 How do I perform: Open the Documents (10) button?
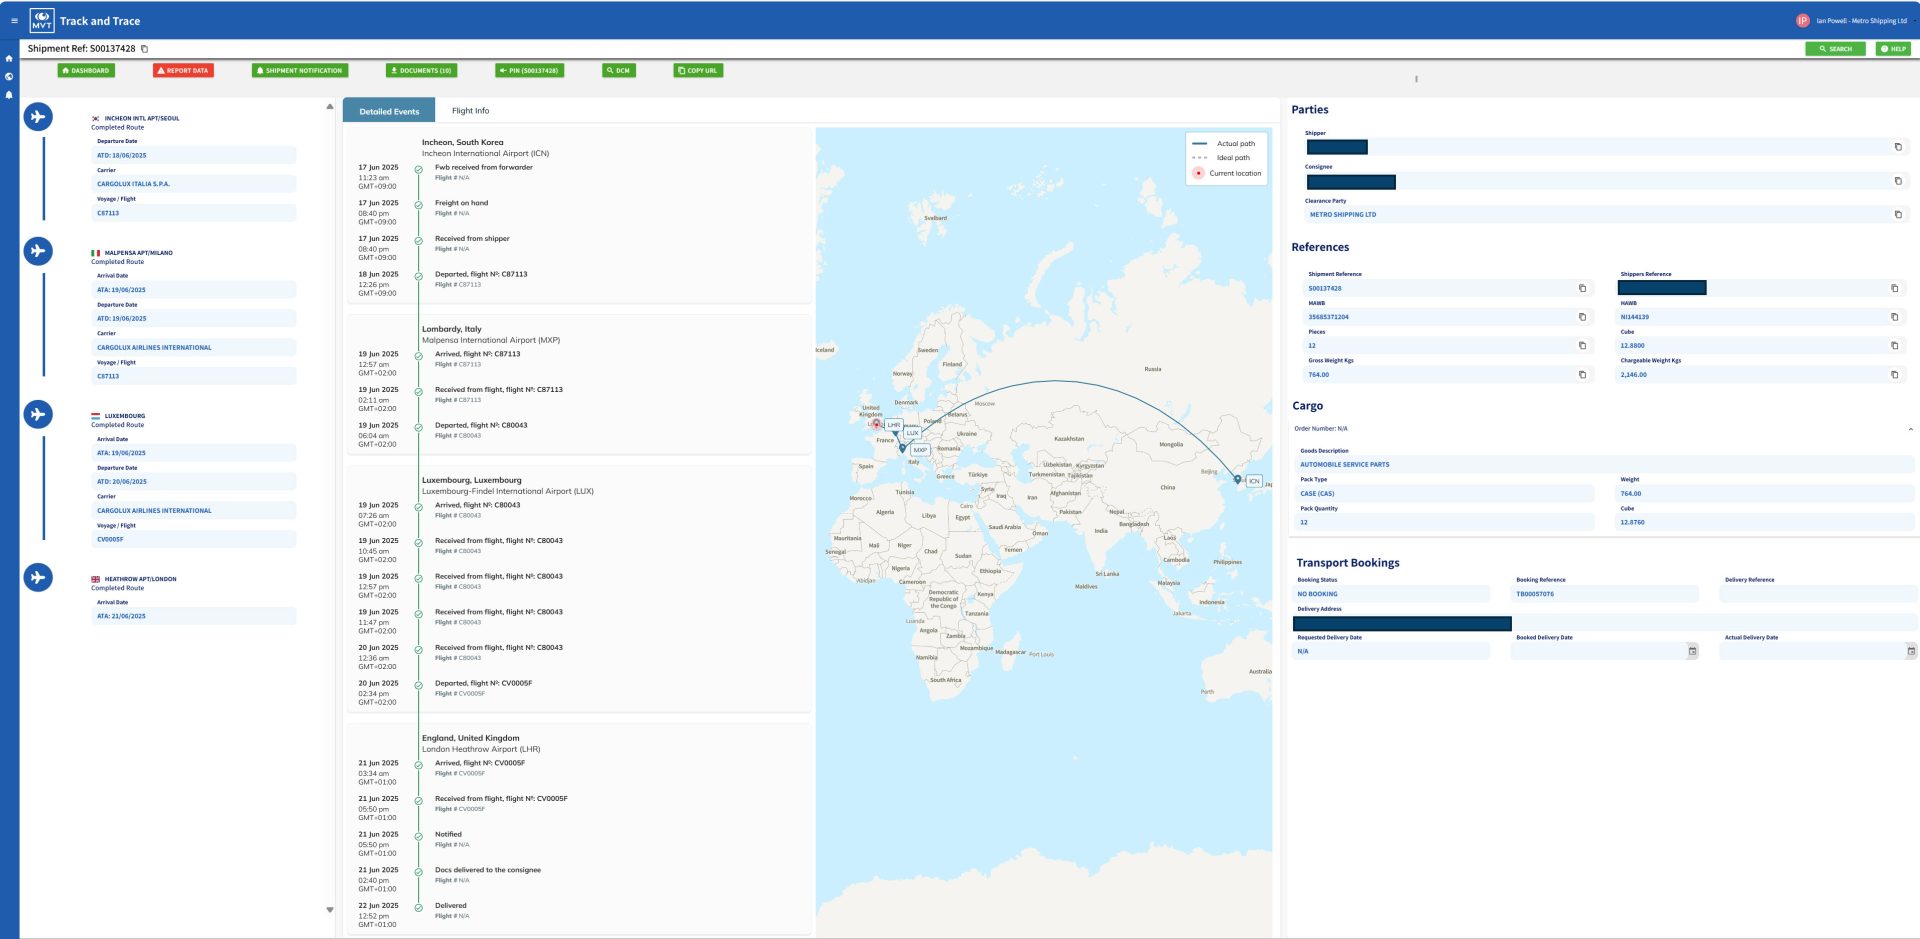click(421, 71)
